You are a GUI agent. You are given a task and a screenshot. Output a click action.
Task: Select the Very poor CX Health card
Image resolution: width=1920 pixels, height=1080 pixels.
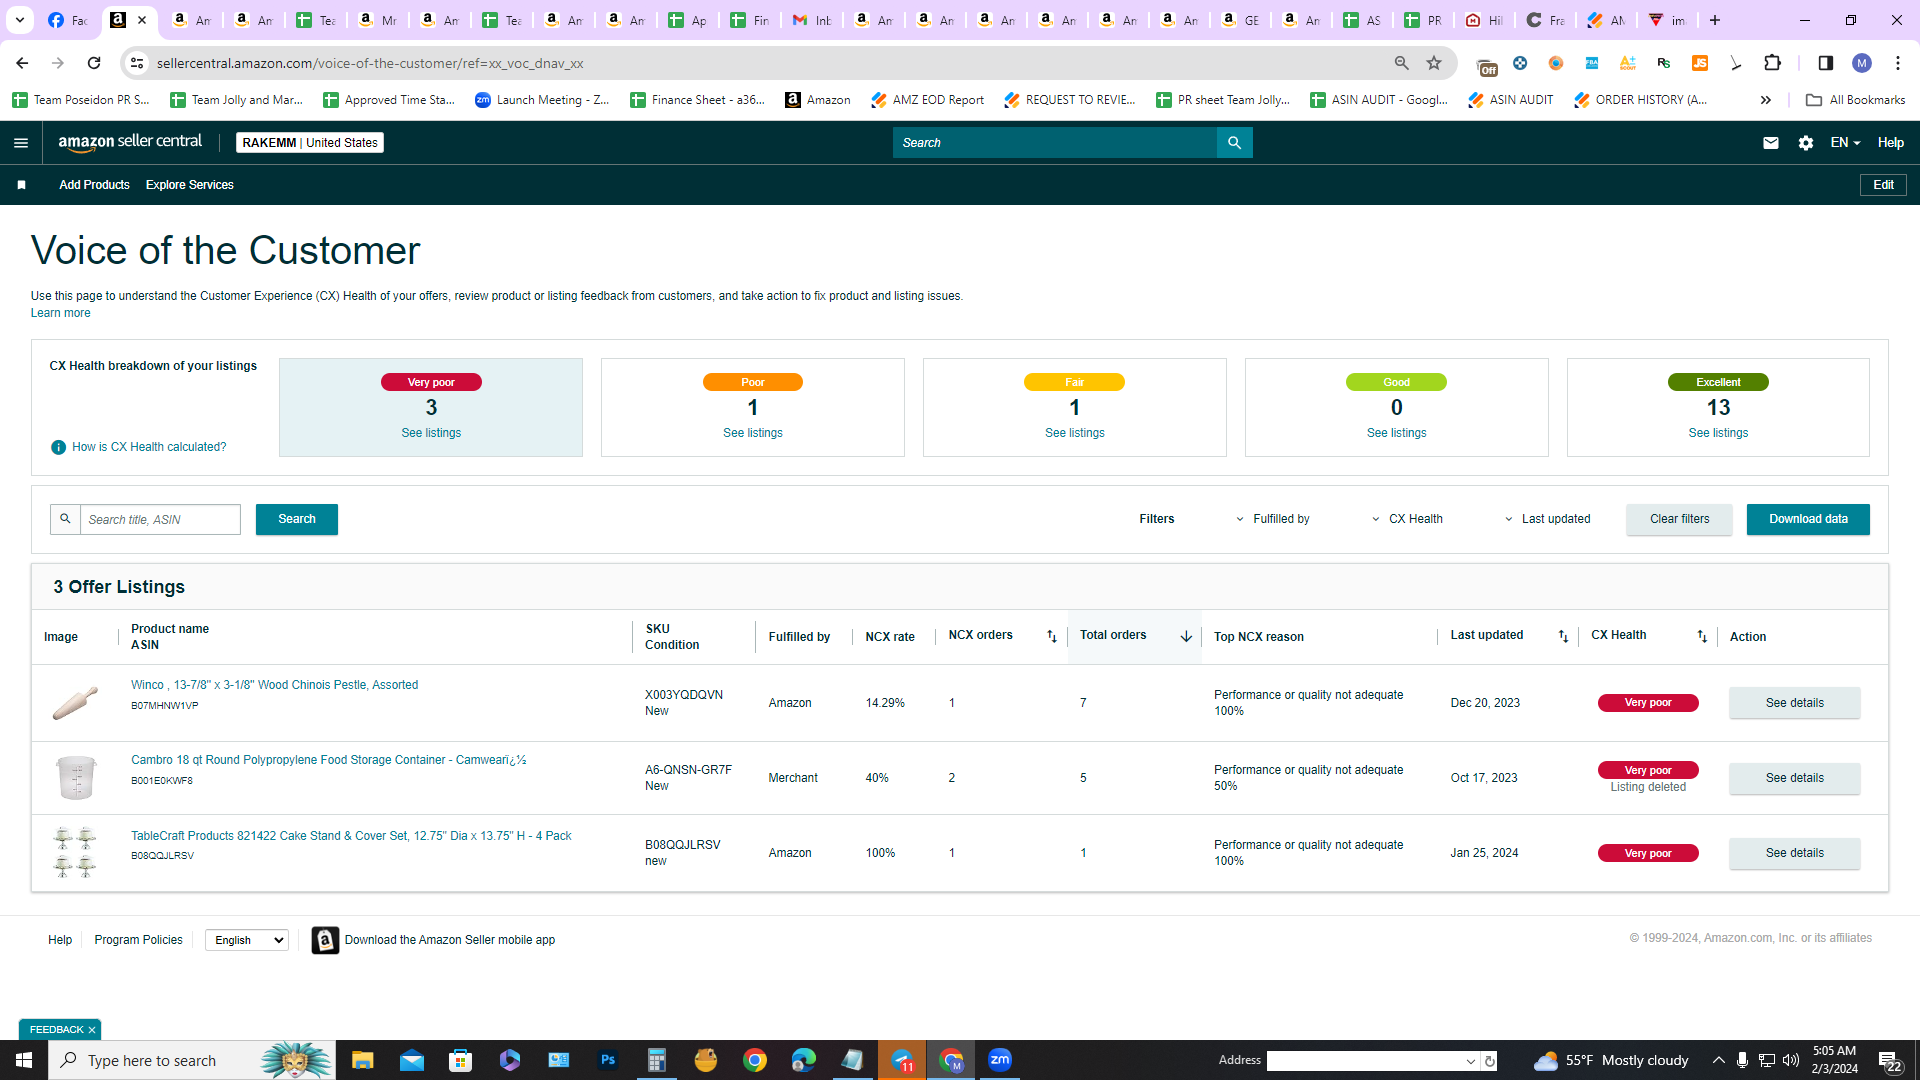point(431,408)
